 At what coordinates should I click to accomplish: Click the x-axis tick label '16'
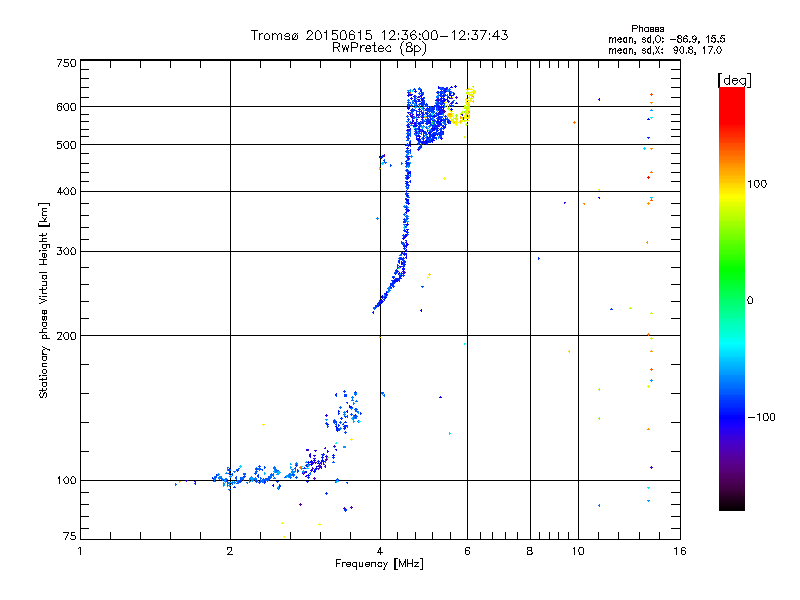(680, 551)
